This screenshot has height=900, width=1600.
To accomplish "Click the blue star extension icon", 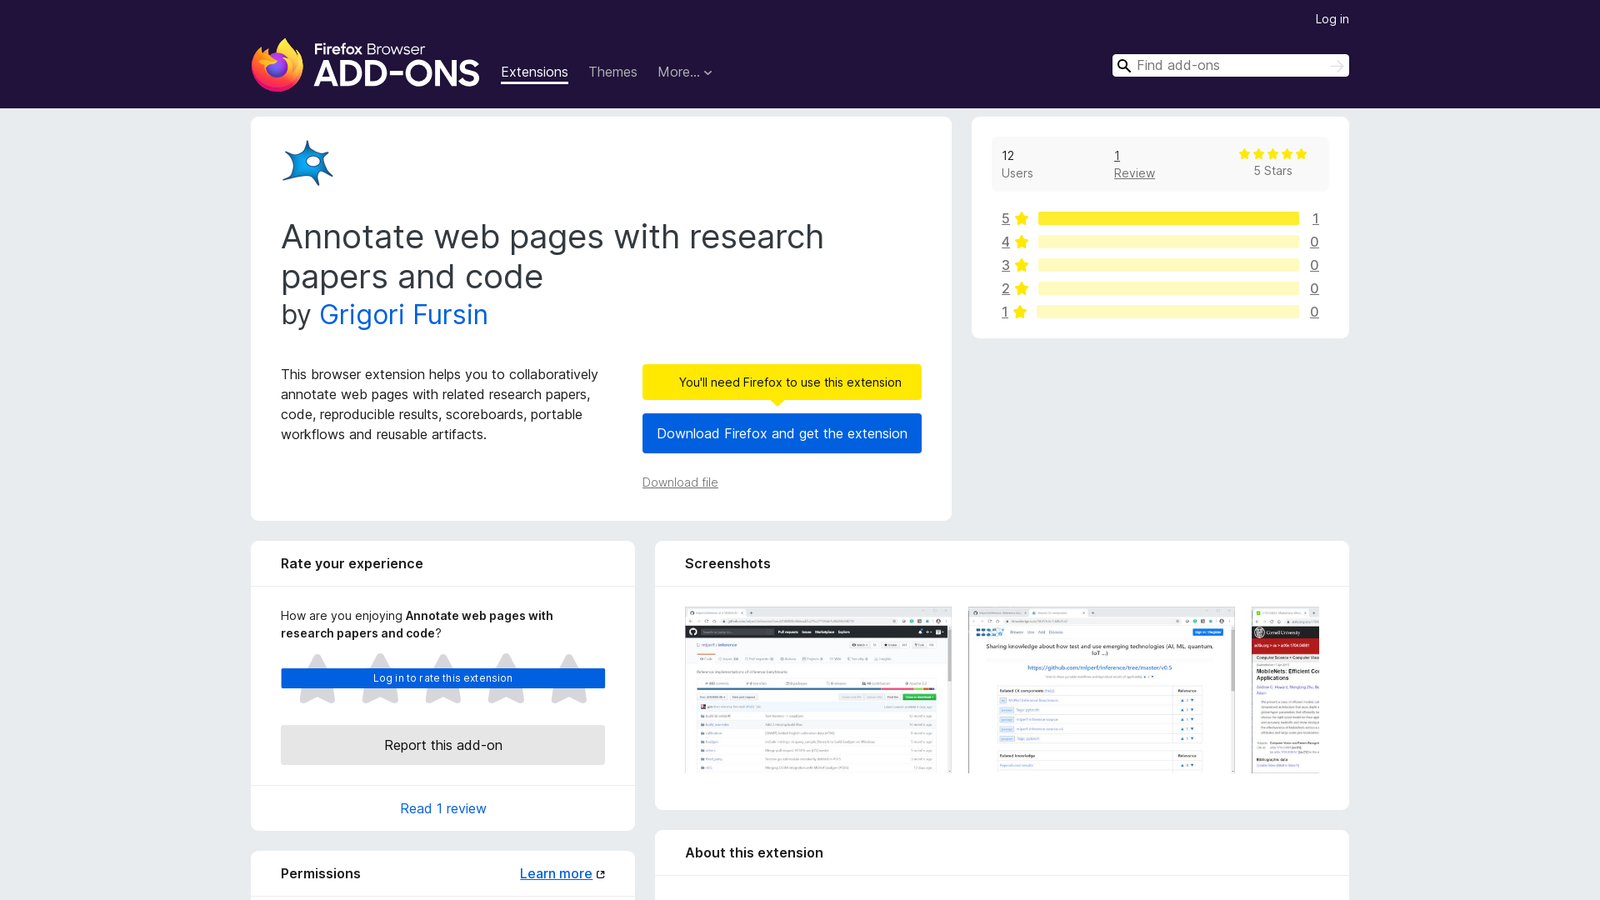I will click(x=307, y=163).
